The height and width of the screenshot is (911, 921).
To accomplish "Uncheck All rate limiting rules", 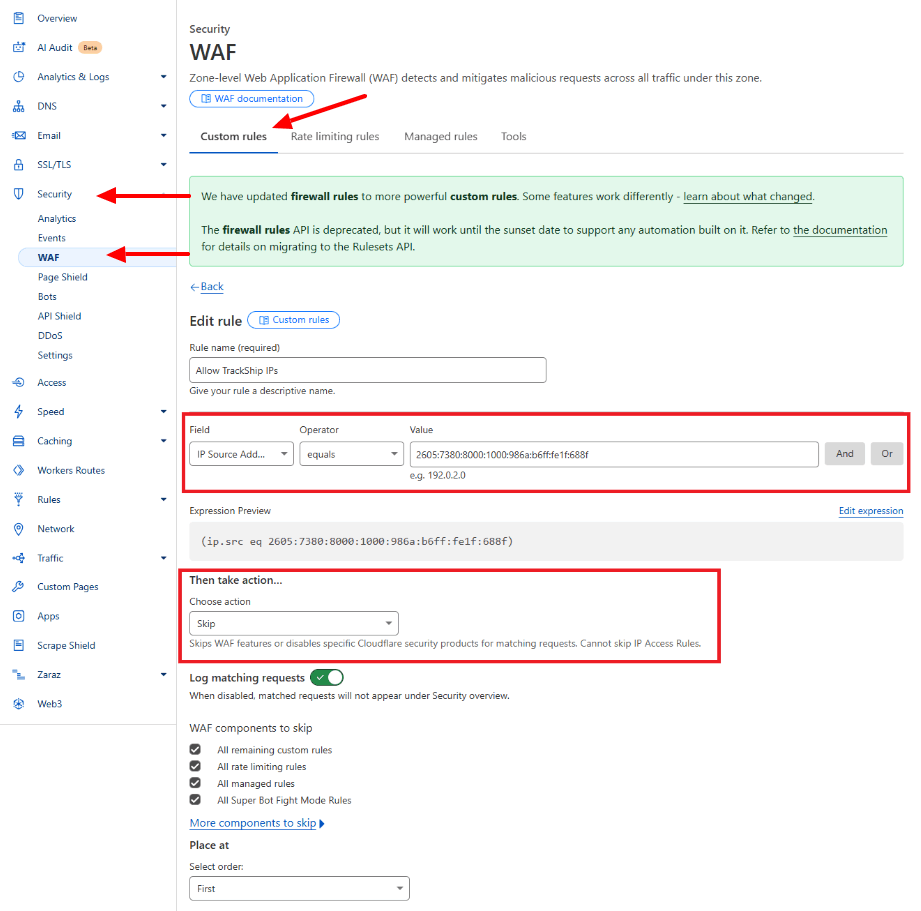I will point(195,767).
